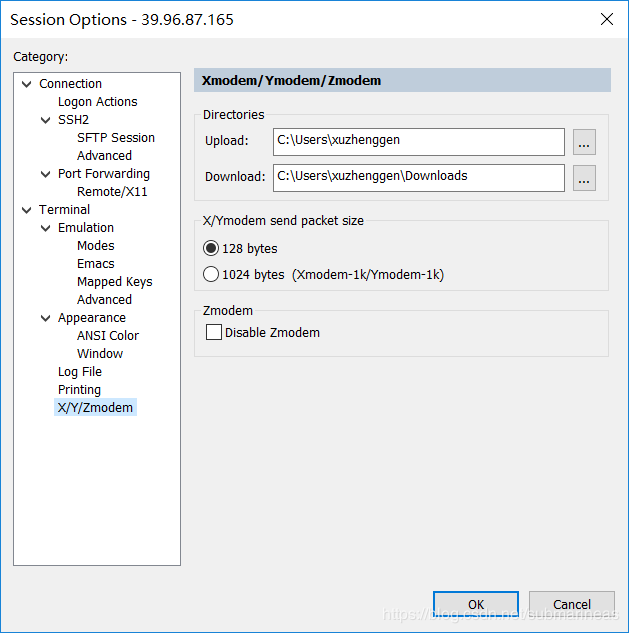
Task: Collapse the Port Forwarding node
Action: click(46, 174)
